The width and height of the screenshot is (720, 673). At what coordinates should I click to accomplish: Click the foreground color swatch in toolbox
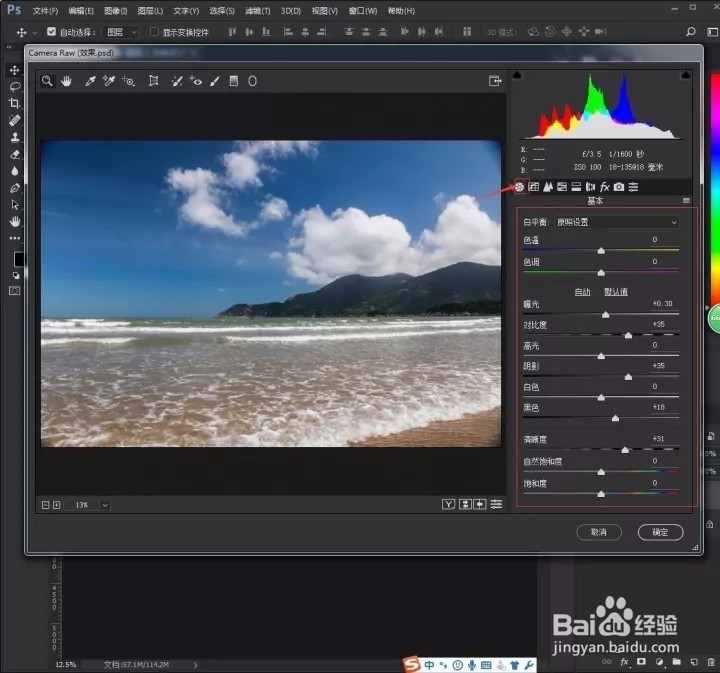pos(17,259)
